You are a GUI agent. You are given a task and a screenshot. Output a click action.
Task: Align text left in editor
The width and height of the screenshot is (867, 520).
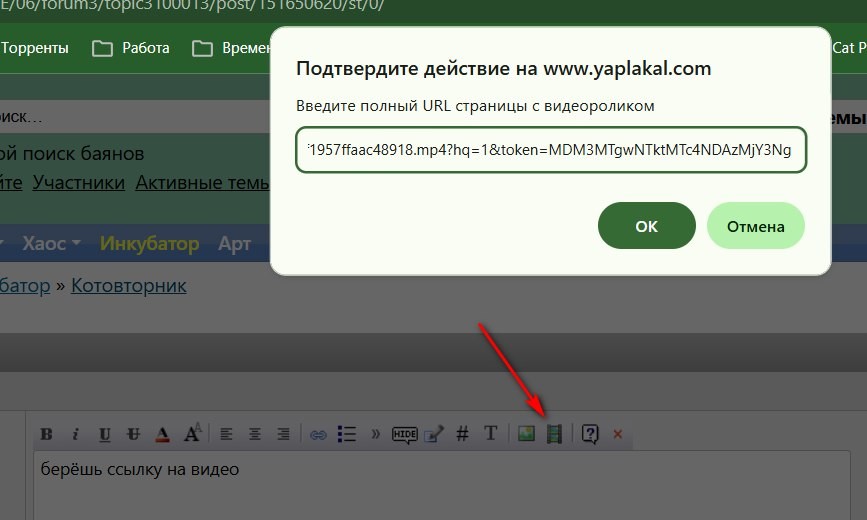226,434
